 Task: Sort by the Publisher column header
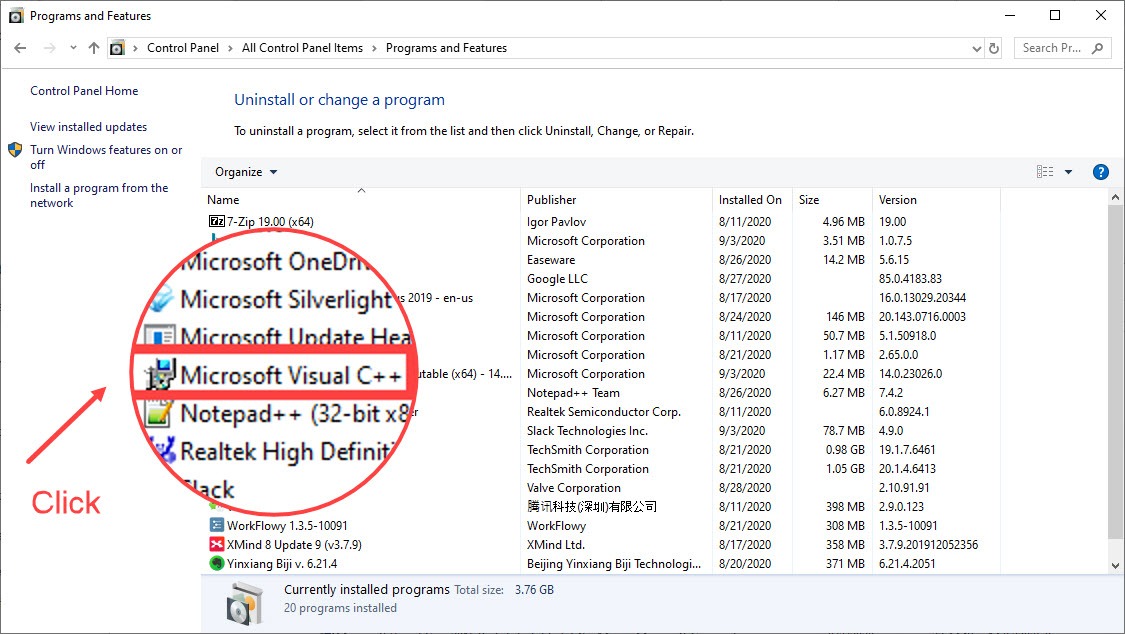point(616,200)
